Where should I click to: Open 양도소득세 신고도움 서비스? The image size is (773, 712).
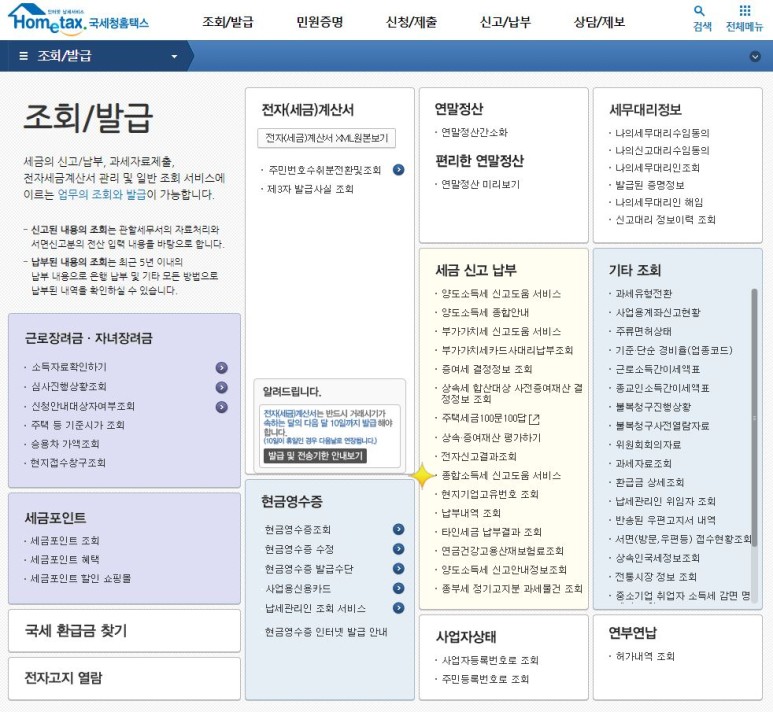(x=501, y=294)
